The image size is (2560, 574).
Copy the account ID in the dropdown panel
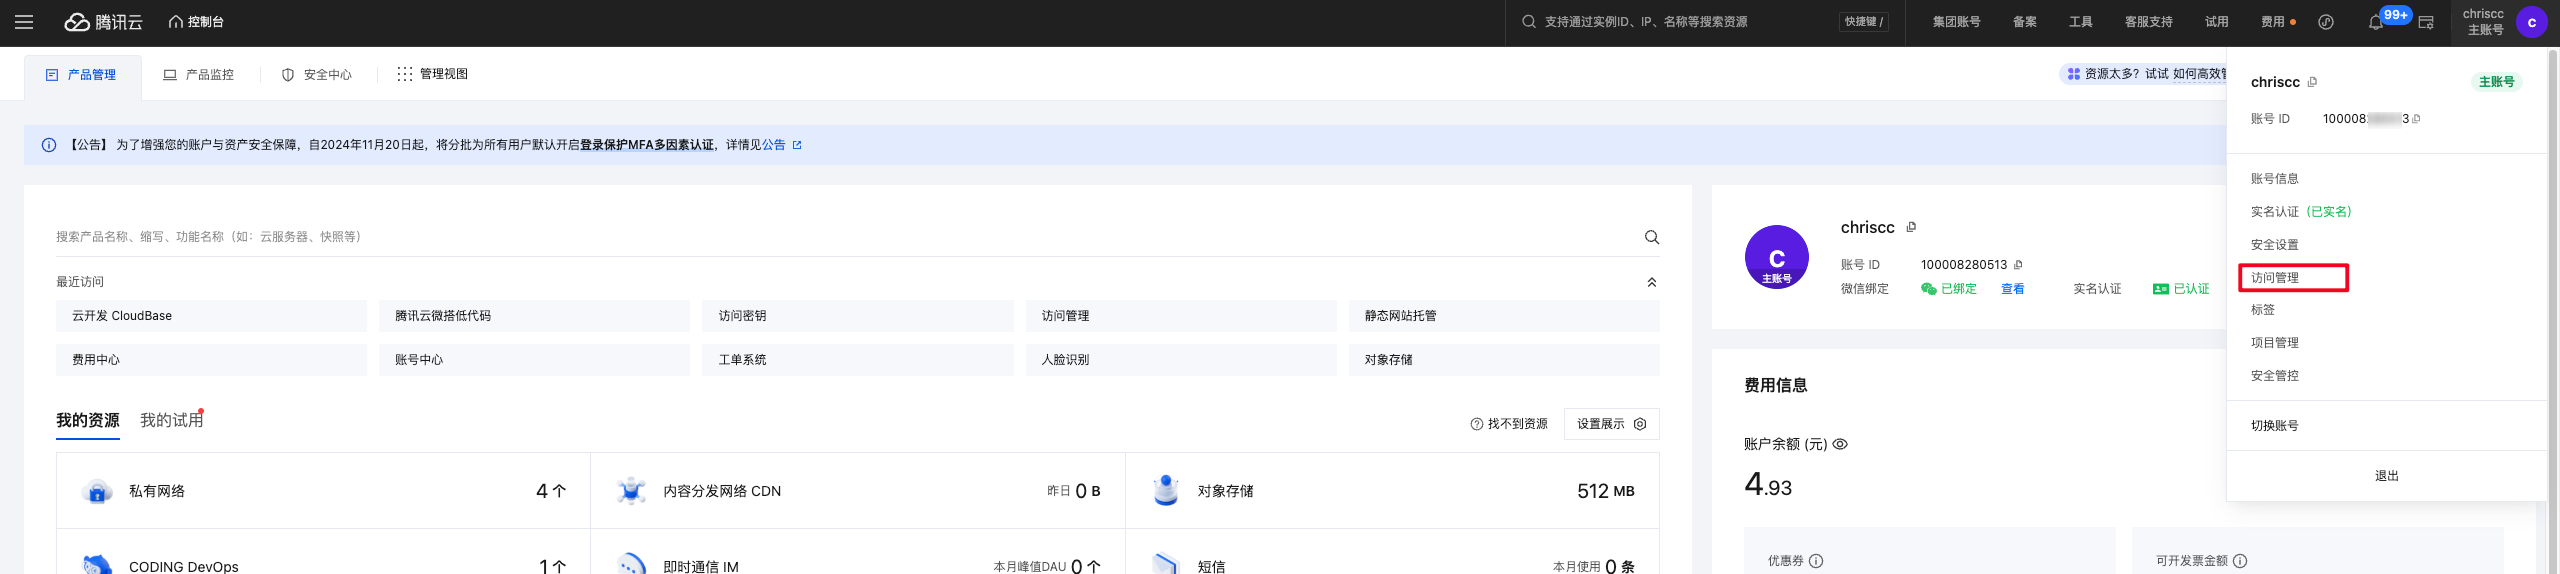2416,119
